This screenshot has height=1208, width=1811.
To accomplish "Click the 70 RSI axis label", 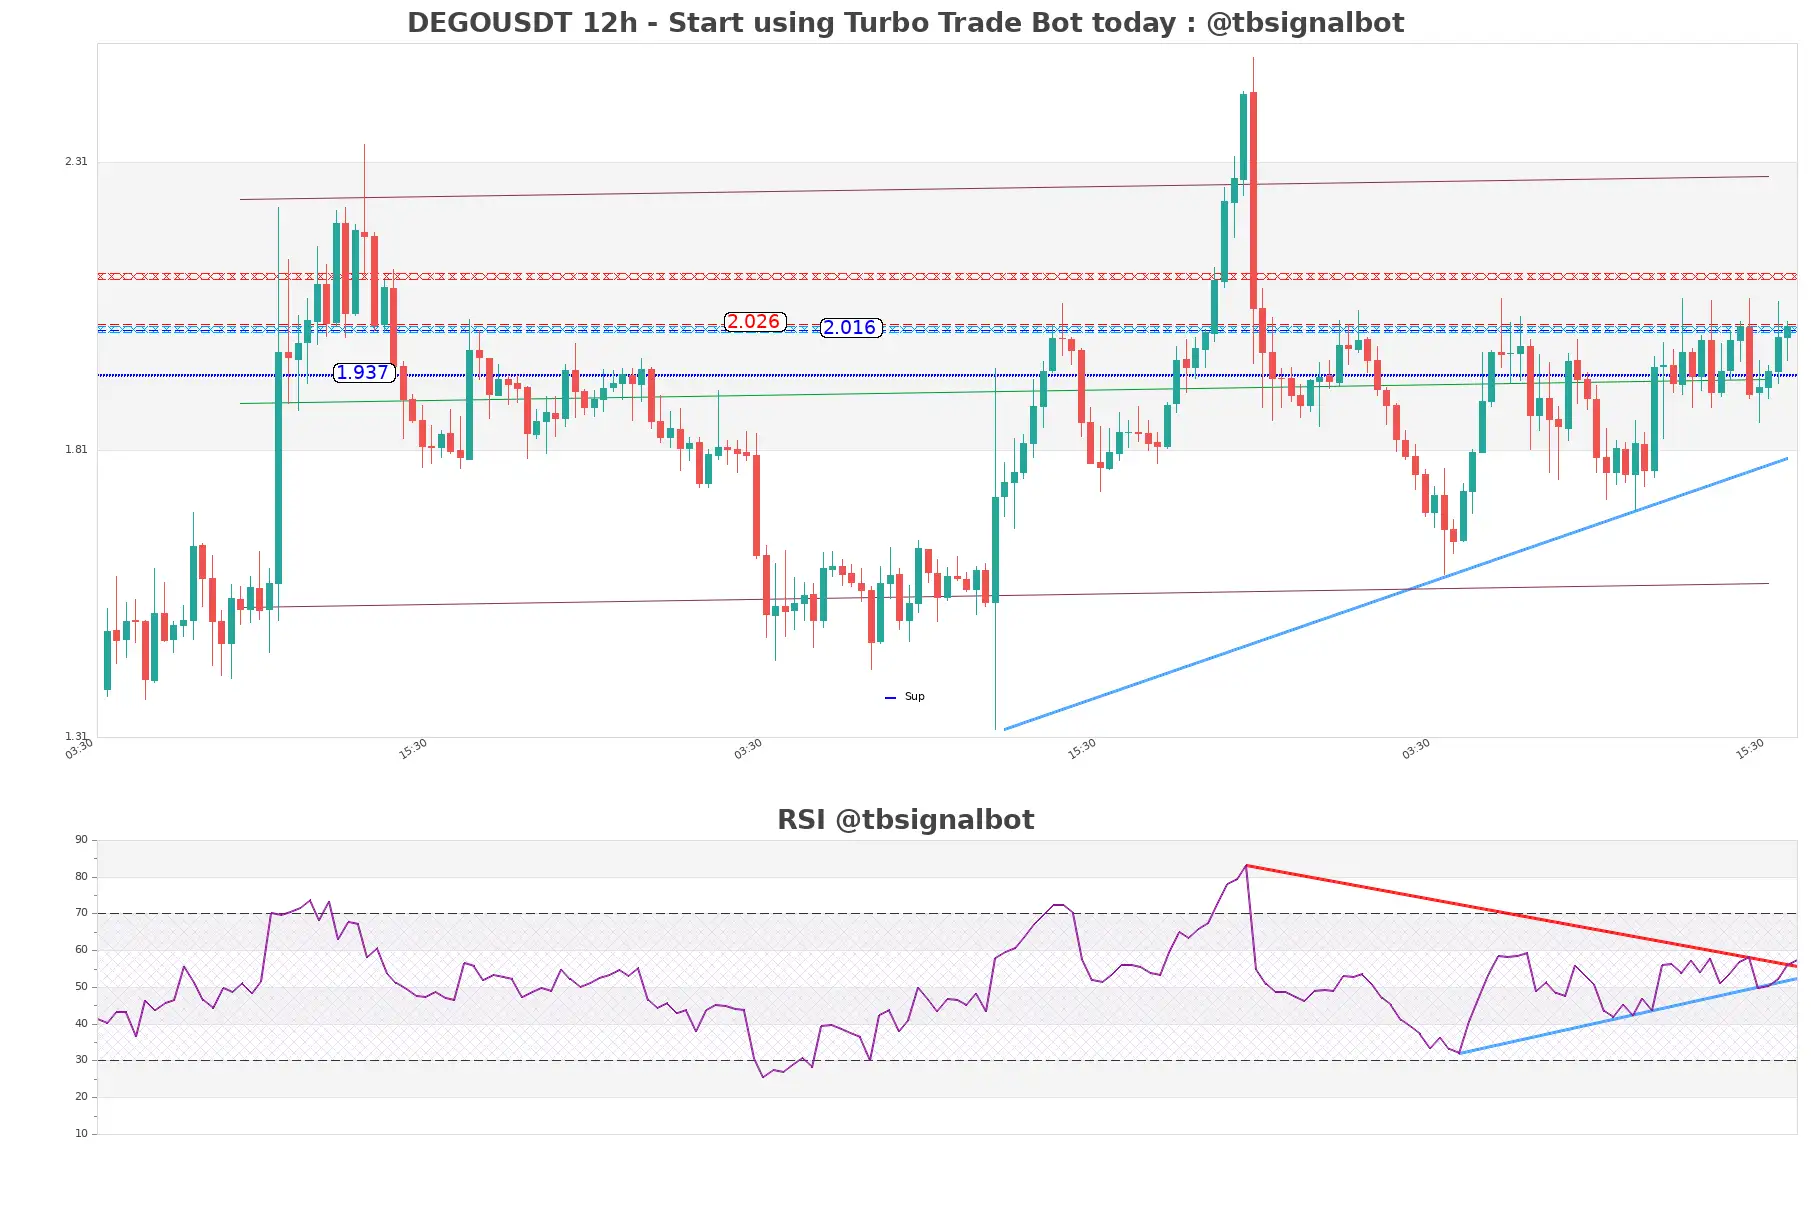I will pyautogui.click(x=81, y=913).
